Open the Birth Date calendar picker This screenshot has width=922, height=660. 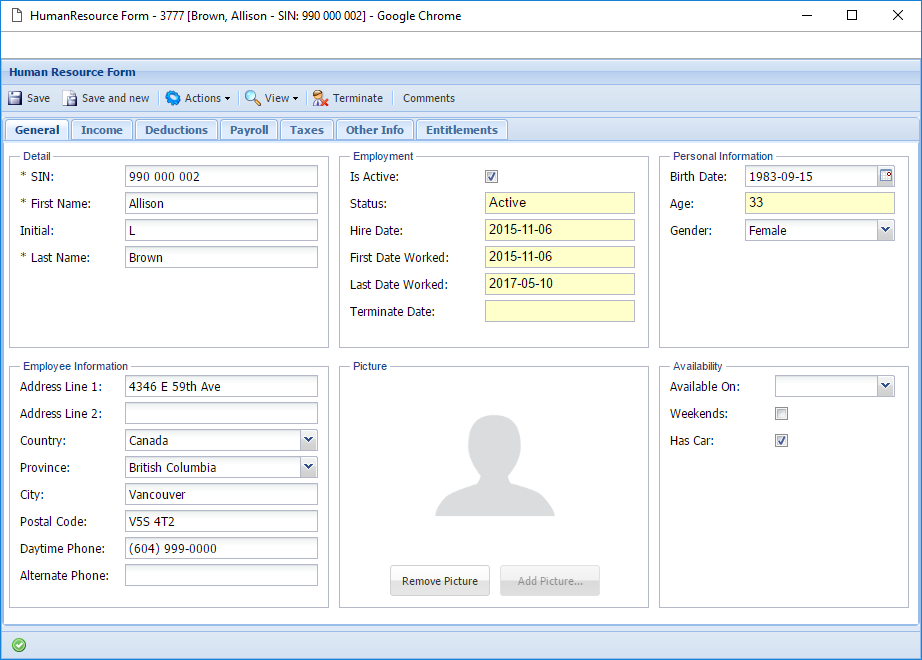point(885,176)
